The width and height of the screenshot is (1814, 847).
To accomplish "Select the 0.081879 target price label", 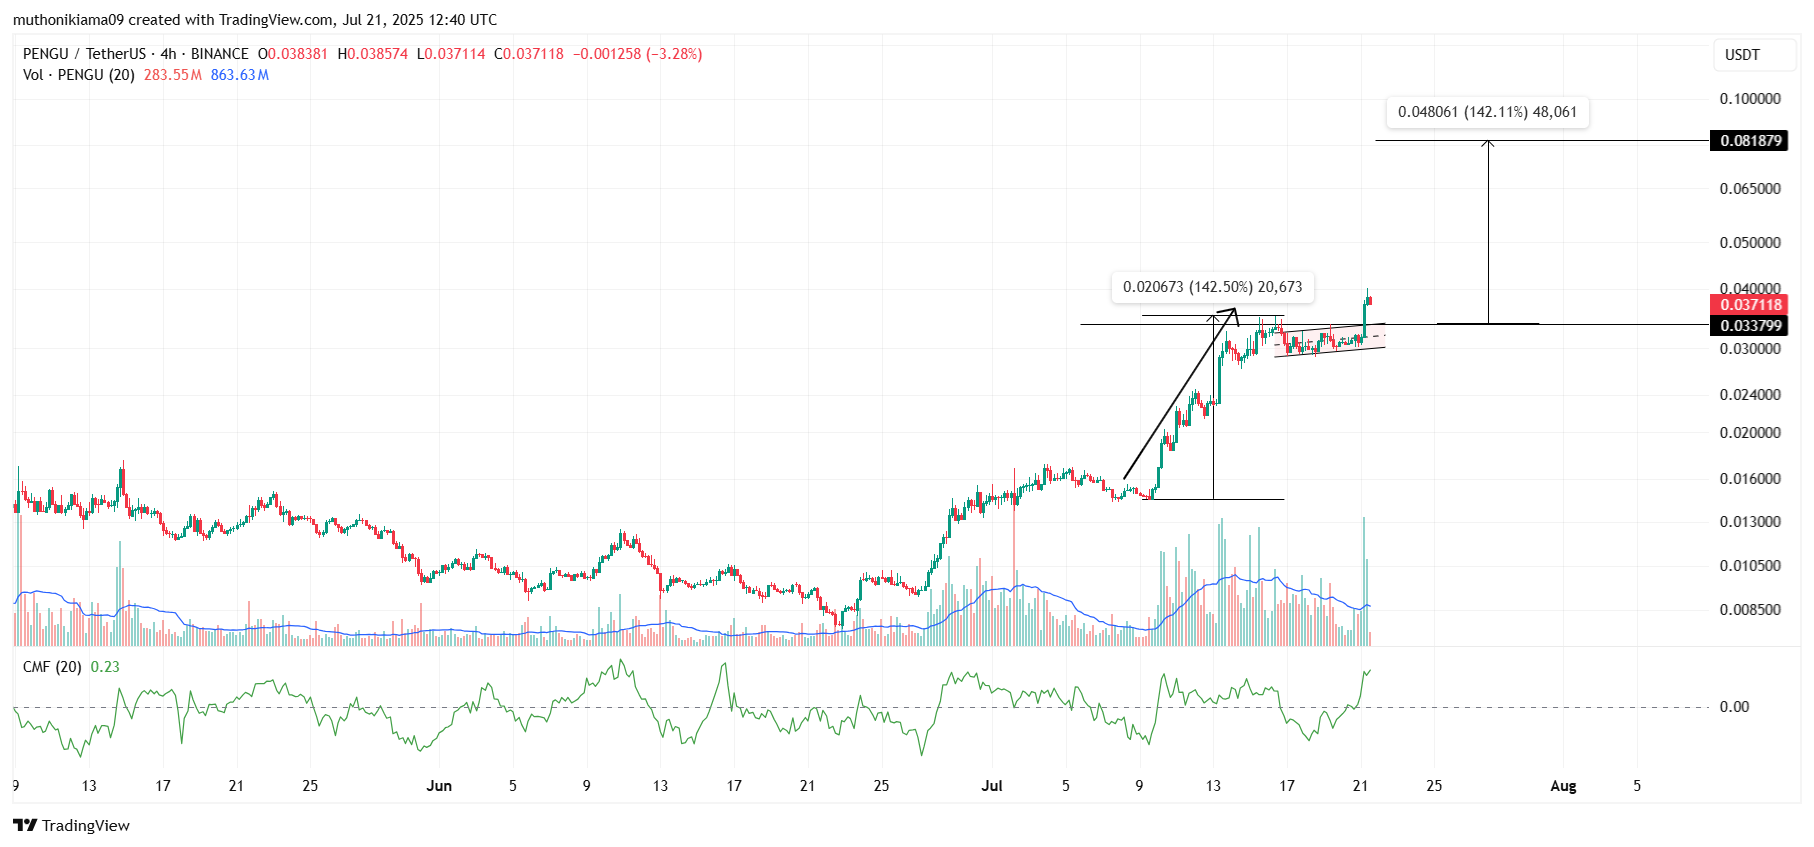I will tap(1750, 141).
